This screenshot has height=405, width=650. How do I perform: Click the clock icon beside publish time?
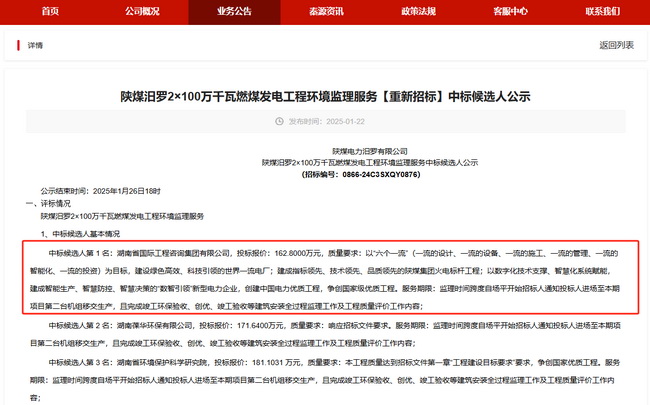(x=280, y=122)
